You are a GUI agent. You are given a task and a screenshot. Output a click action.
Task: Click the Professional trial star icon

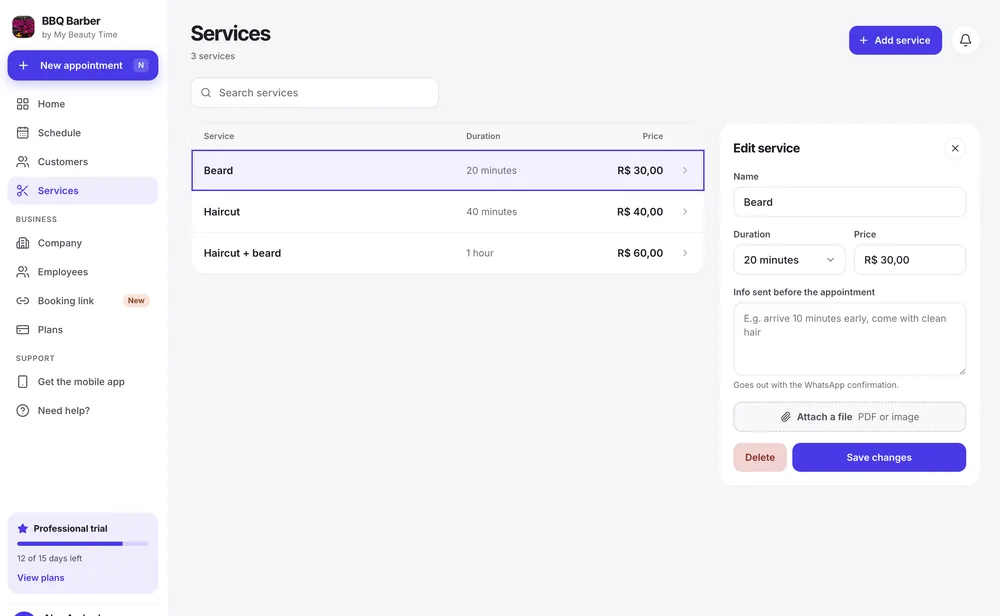(x=23, y=529)
